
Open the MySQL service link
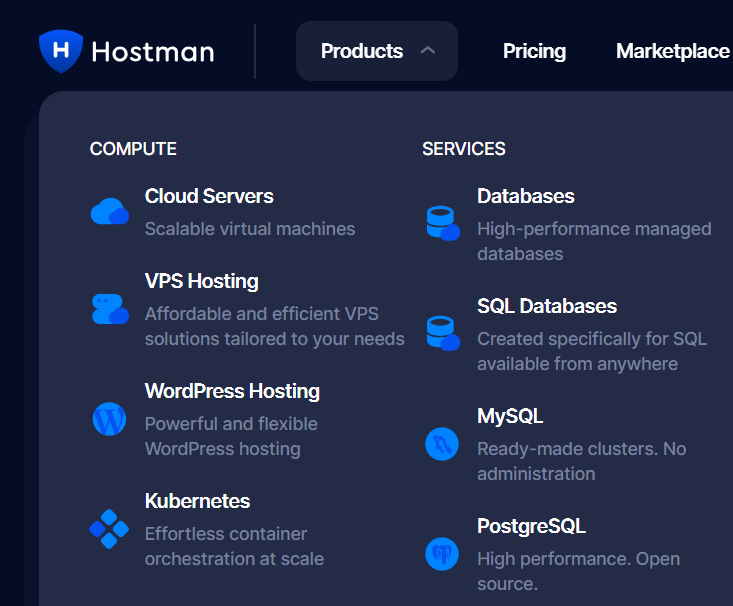coord(510,416)
